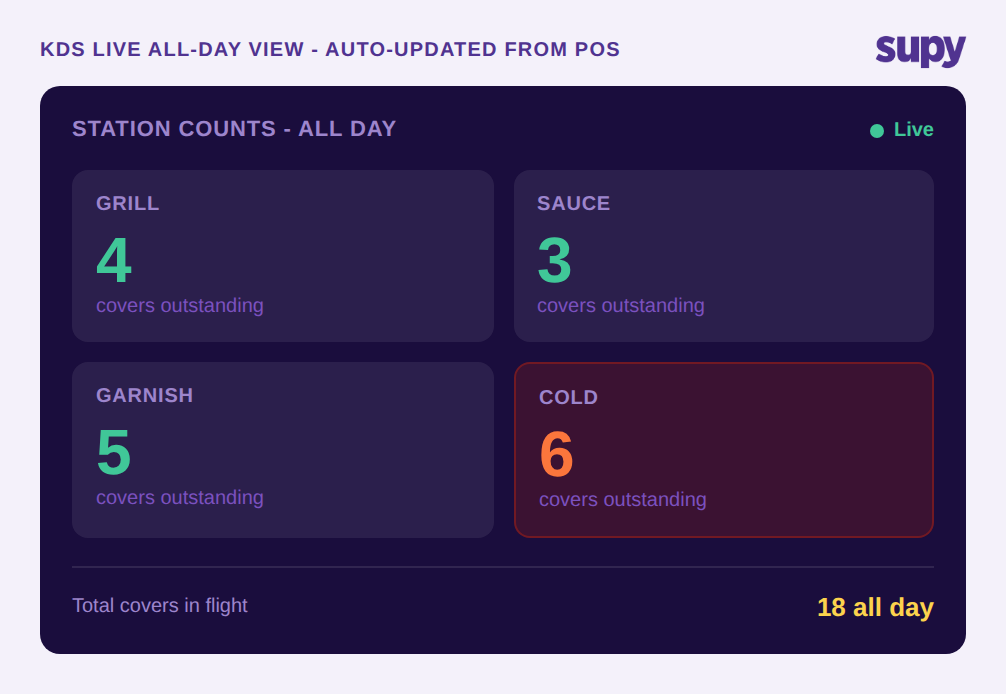Viewport: 1006px width, 694px height.
Task: Click 'covers outstanding' under GARNISH
Action: 180,497
